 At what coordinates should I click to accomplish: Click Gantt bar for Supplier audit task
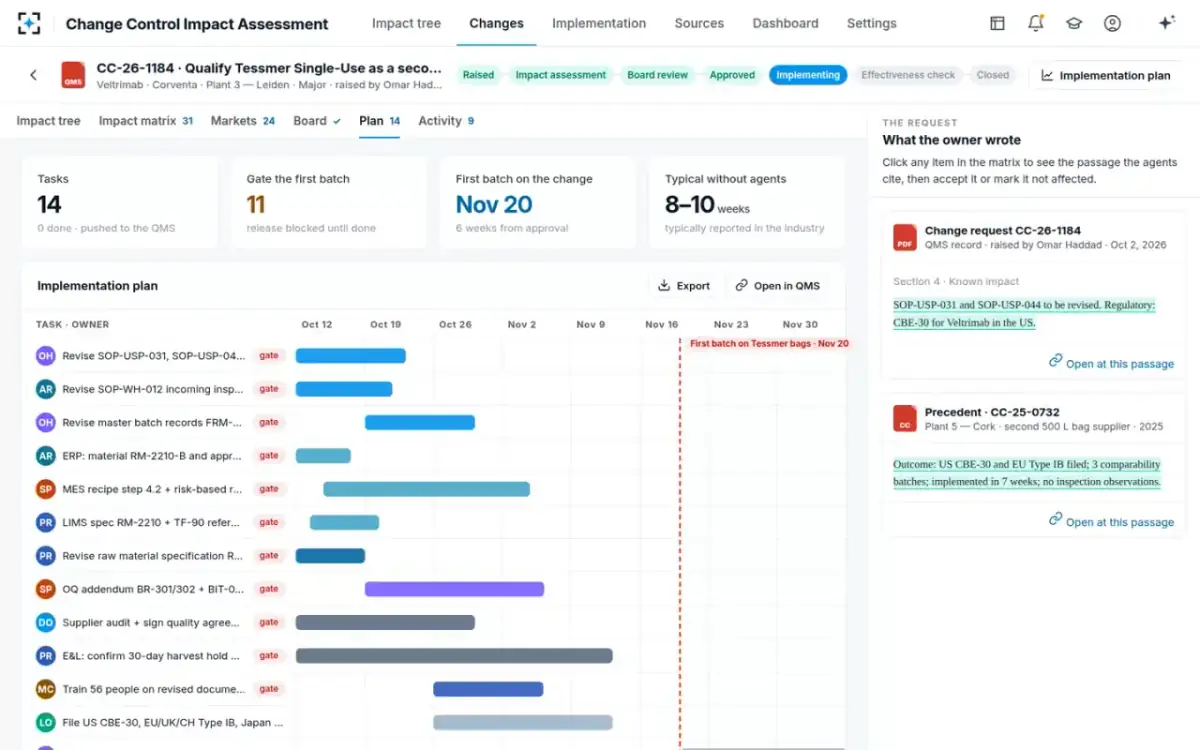(x=385, y=622)
